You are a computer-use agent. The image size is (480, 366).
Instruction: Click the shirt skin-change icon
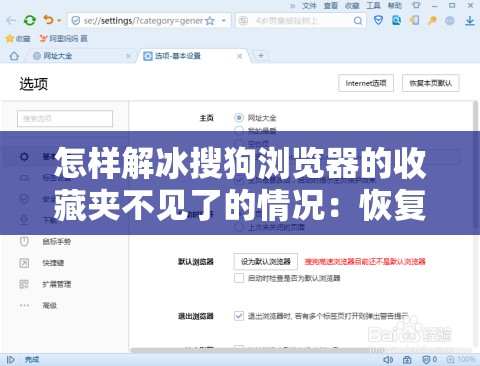(416, 6)
